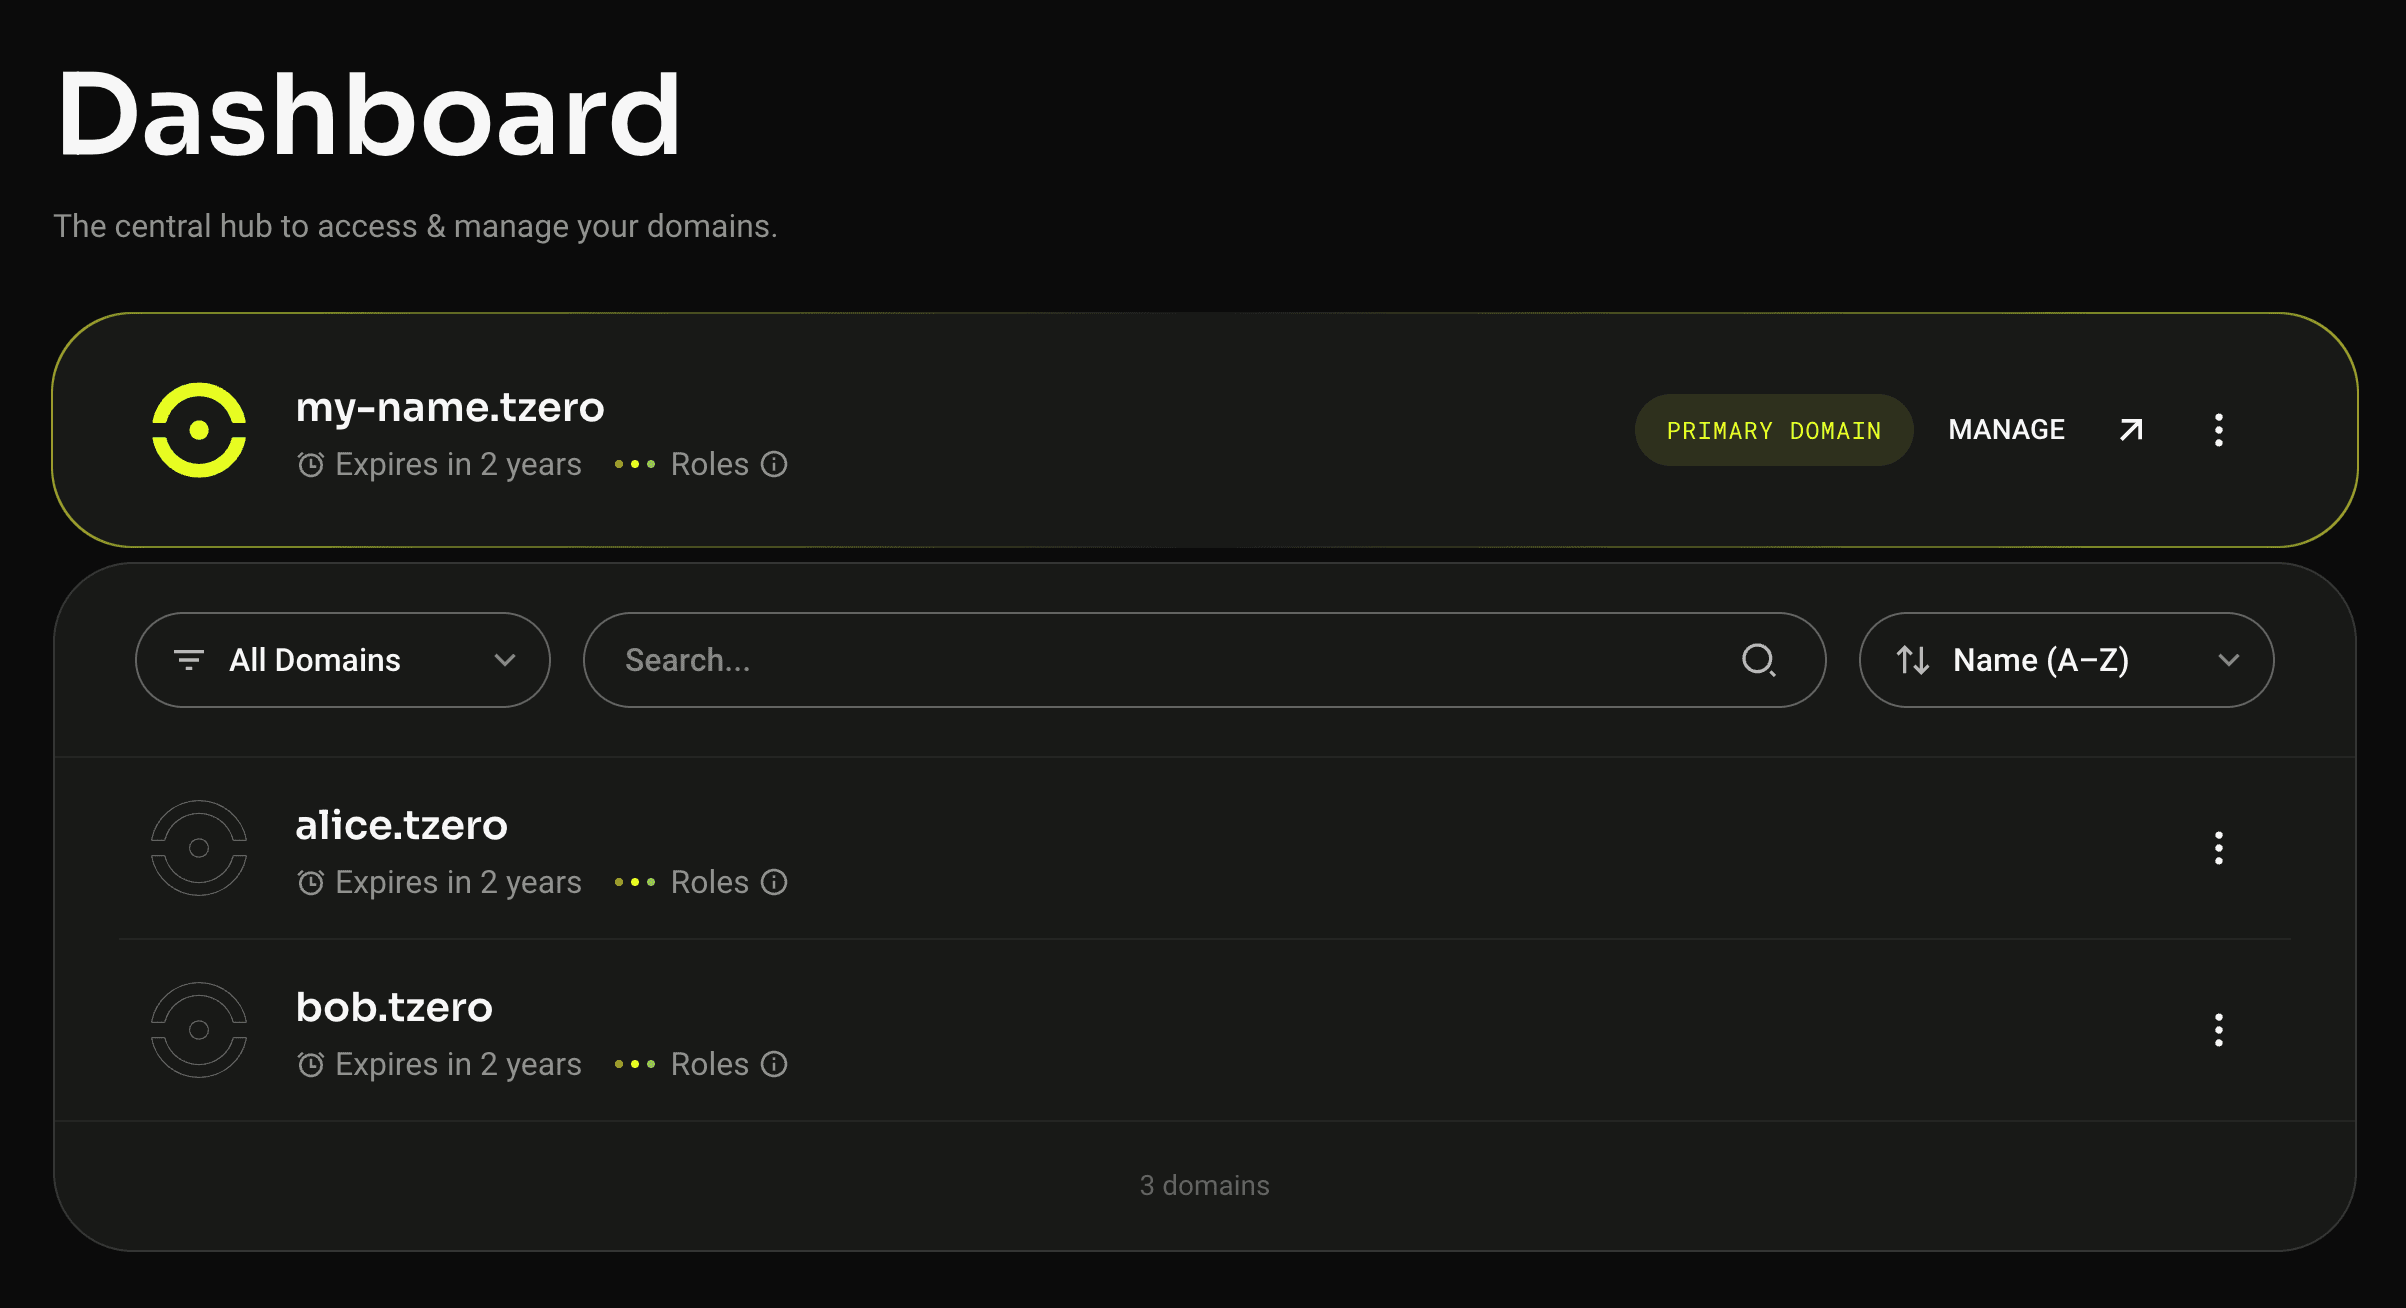Click the Roles info icon for bob.tzero
The width and height of the screenshot is (2406, 1308).
[x=774, y=1064]
